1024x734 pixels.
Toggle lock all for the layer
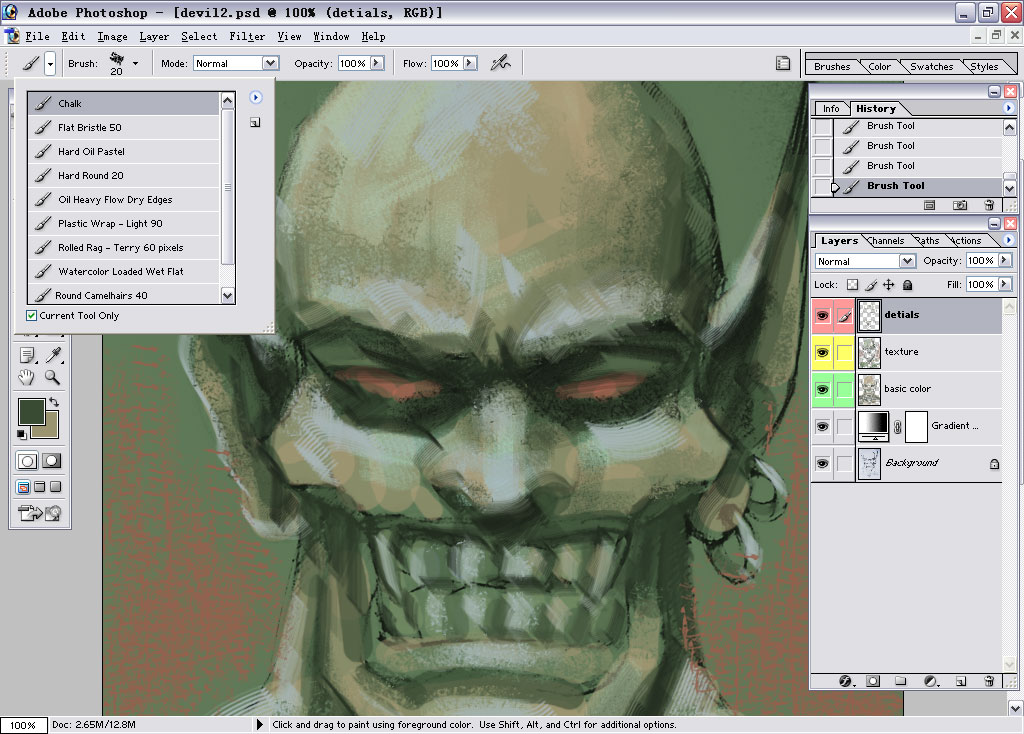pos(907,285)
